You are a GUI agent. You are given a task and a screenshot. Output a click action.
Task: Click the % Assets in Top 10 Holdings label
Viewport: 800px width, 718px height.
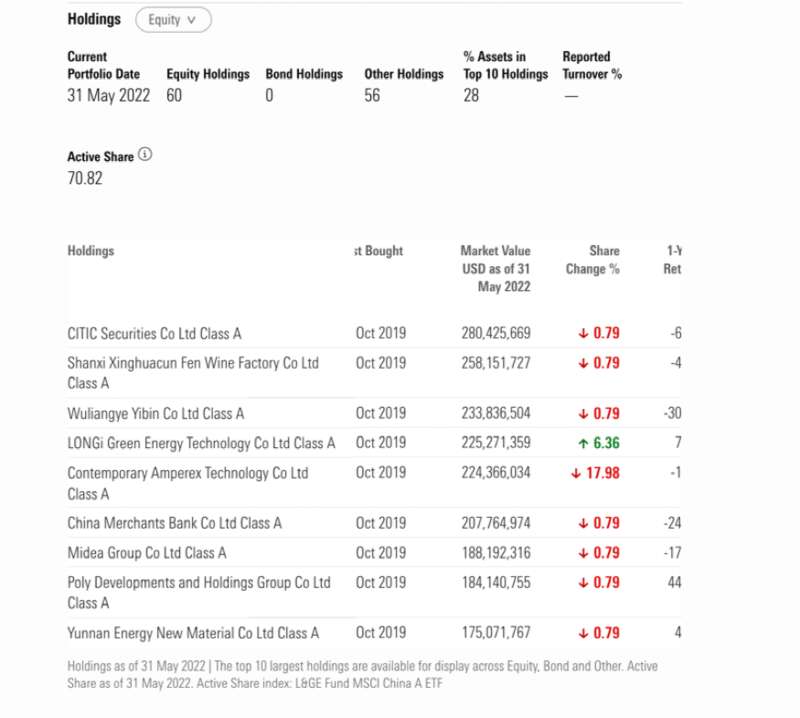click(x=506, y=65)
